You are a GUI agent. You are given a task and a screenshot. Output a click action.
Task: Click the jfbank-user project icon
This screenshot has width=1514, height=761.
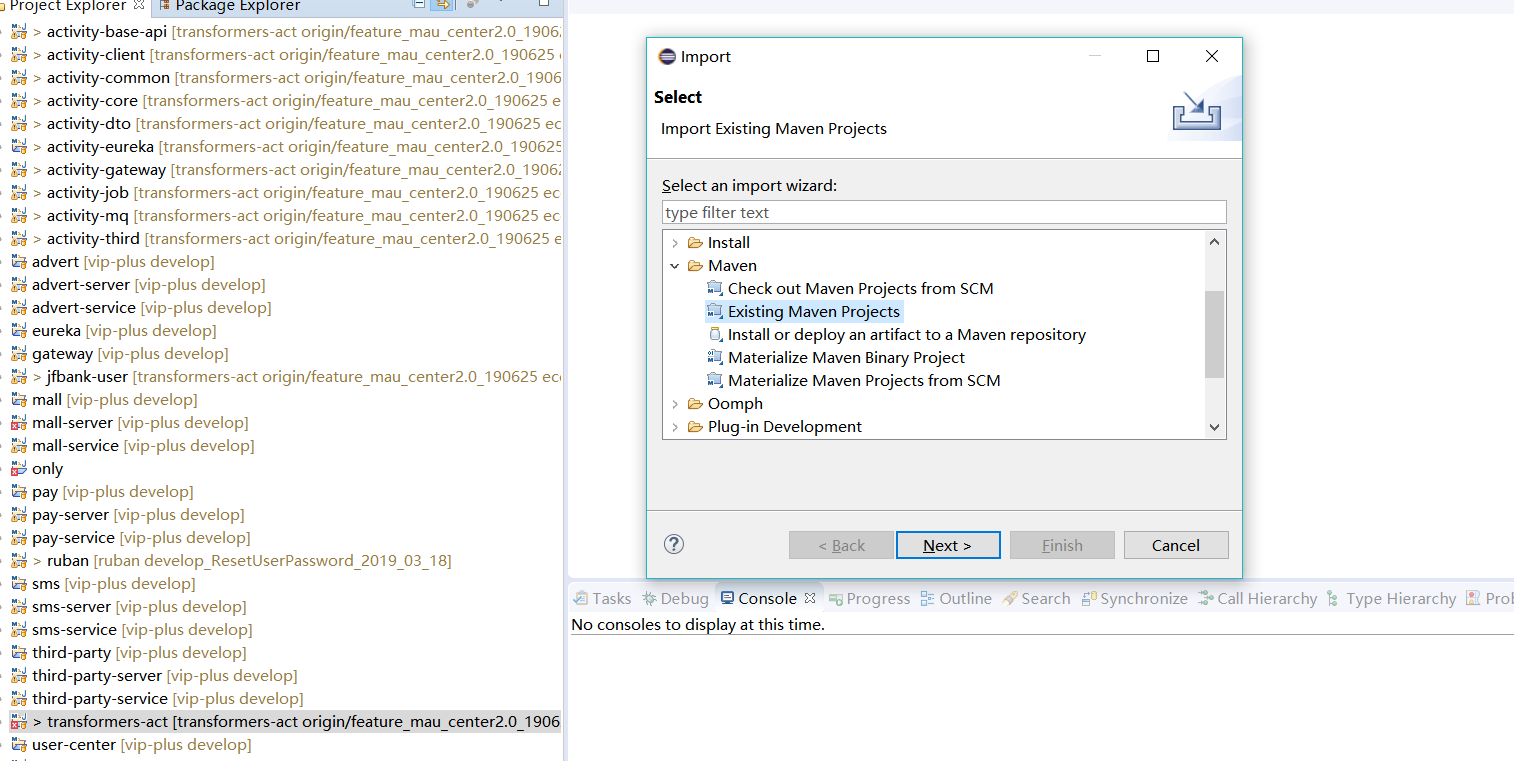[x=19, y=377]
